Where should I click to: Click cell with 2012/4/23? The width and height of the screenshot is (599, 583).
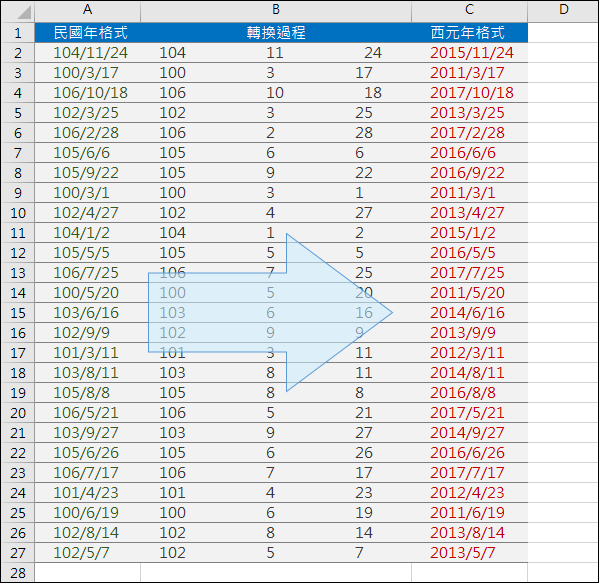pos(469,493)
